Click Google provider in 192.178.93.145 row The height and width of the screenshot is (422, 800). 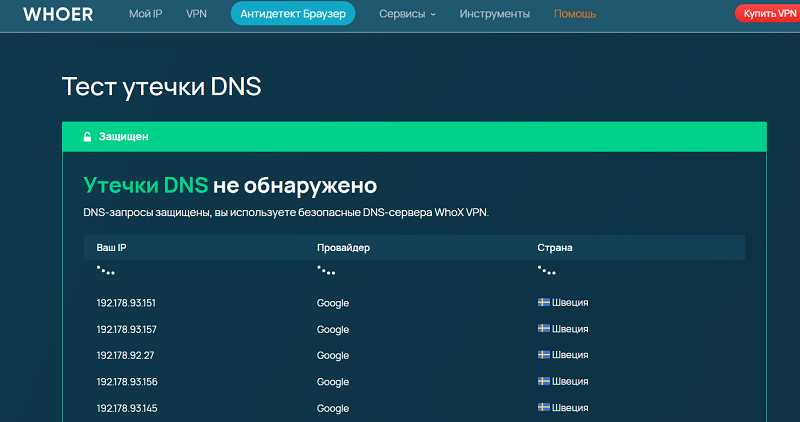coord(333,409)
